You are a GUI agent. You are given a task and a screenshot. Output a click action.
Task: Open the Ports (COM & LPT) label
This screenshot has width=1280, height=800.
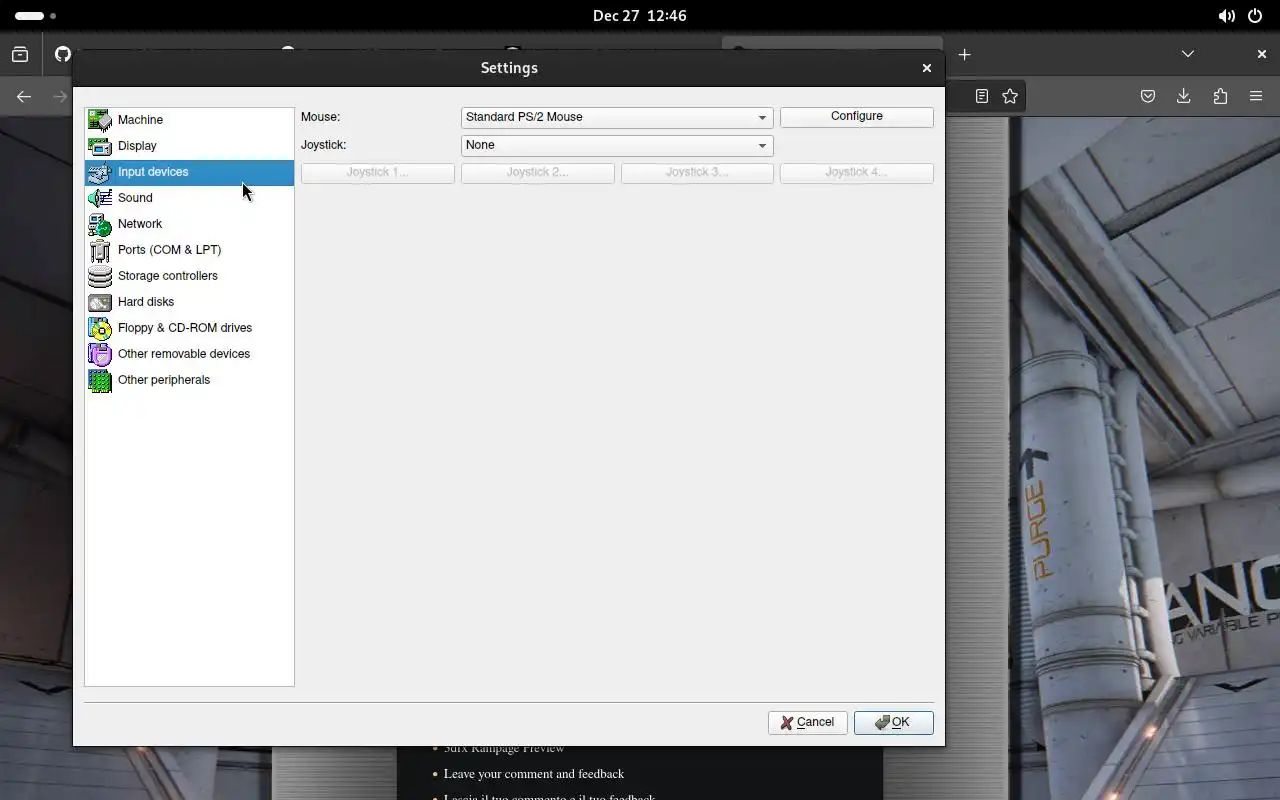click(169, 250)
